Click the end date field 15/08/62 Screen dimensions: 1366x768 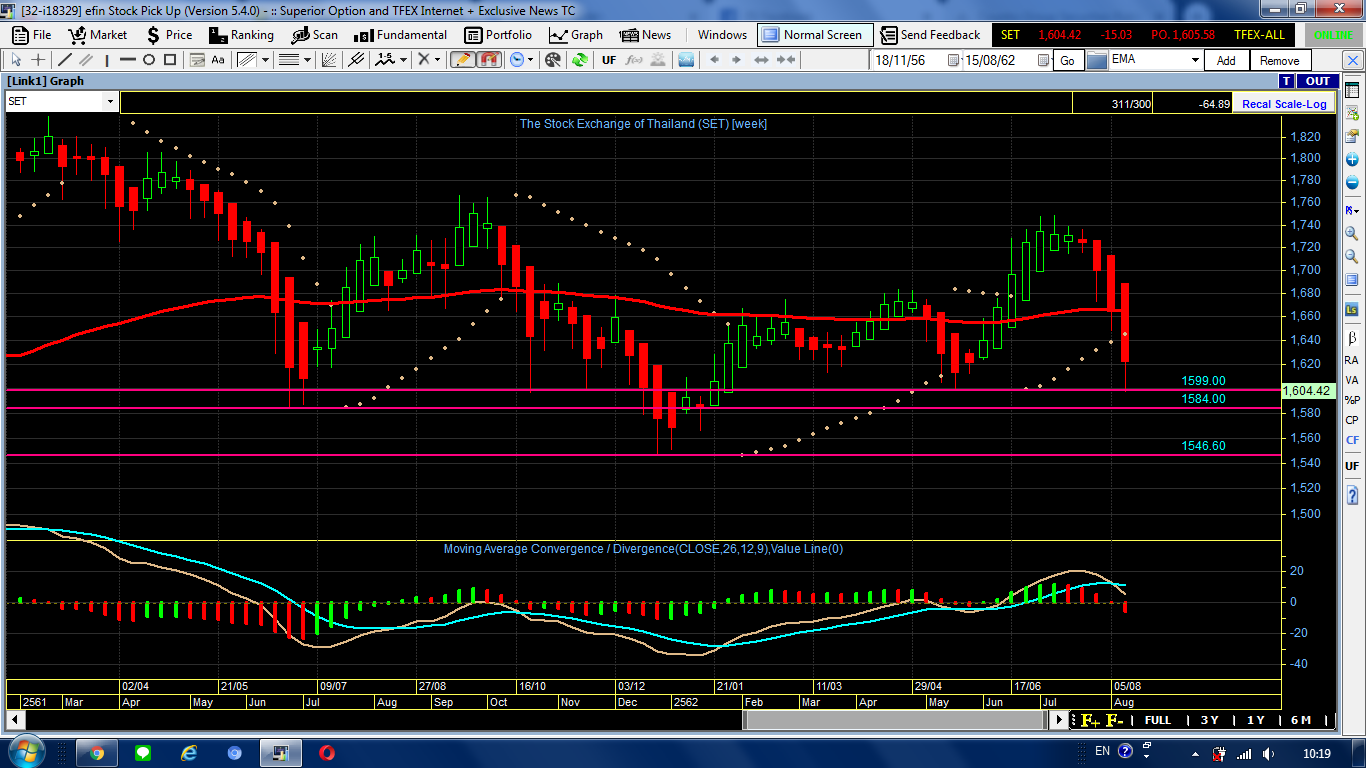pos(998,61)
